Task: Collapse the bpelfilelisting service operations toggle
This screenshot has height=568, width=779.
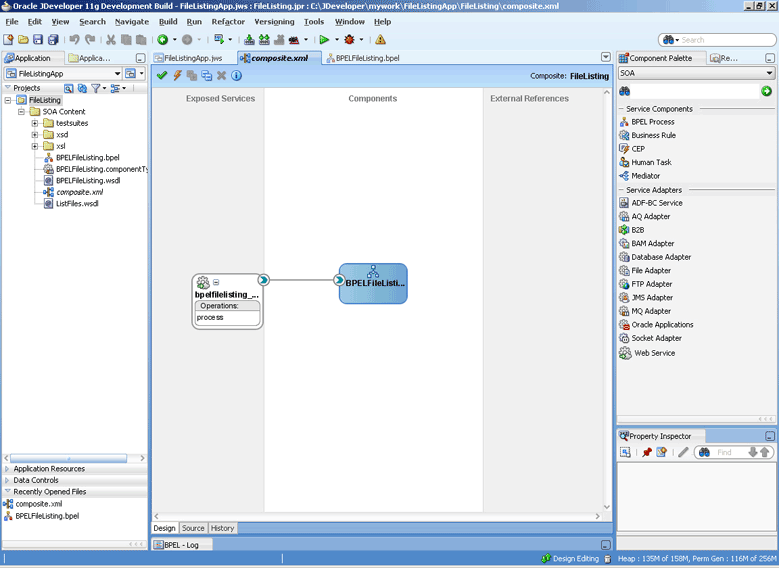Action: click(x=216, y=282)
